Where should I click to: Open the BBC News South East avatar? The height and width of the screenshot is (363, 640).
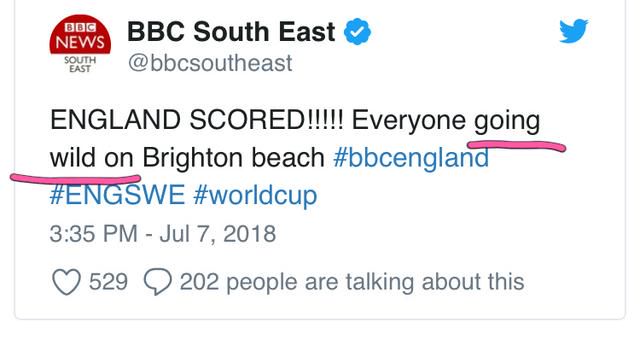coord(80,44)
